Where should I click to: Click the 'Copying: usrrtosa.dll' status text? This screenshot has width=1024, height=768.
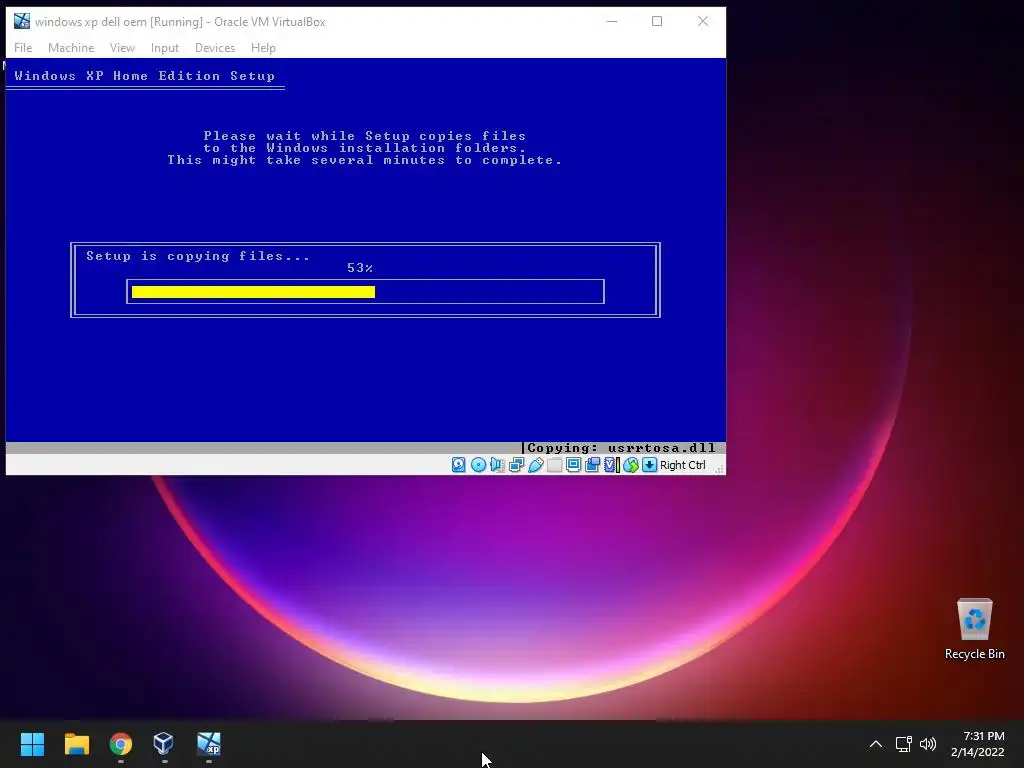click(x=621, y=448)
